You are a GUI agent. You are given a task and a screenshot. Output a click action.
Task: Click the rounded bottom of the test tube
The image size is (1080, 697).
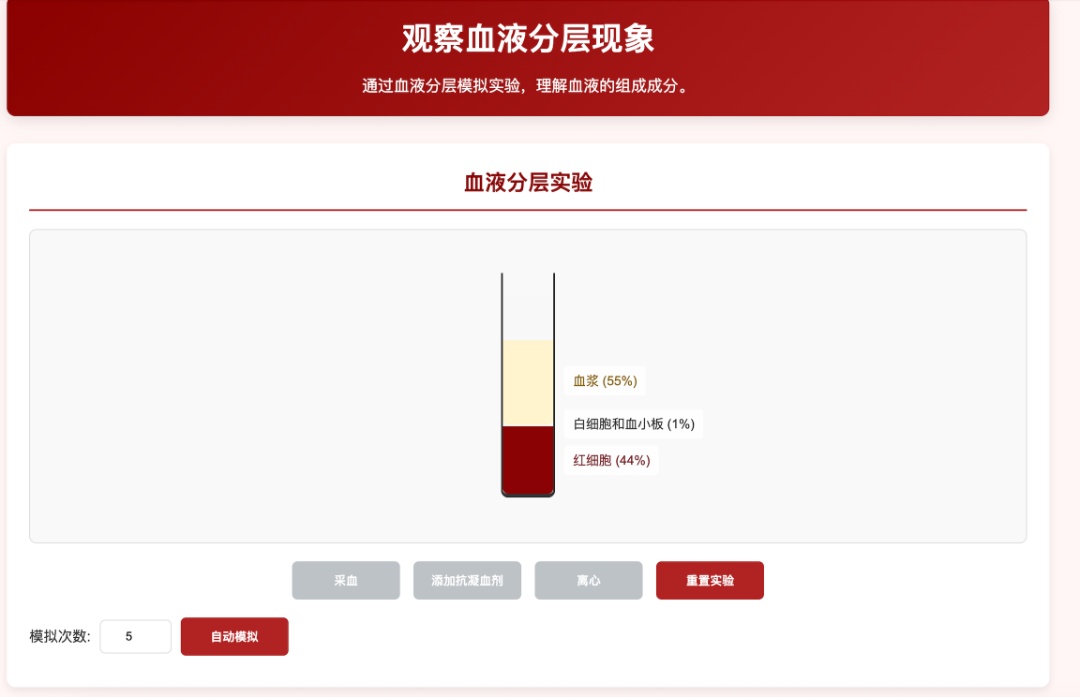(528, 491)
